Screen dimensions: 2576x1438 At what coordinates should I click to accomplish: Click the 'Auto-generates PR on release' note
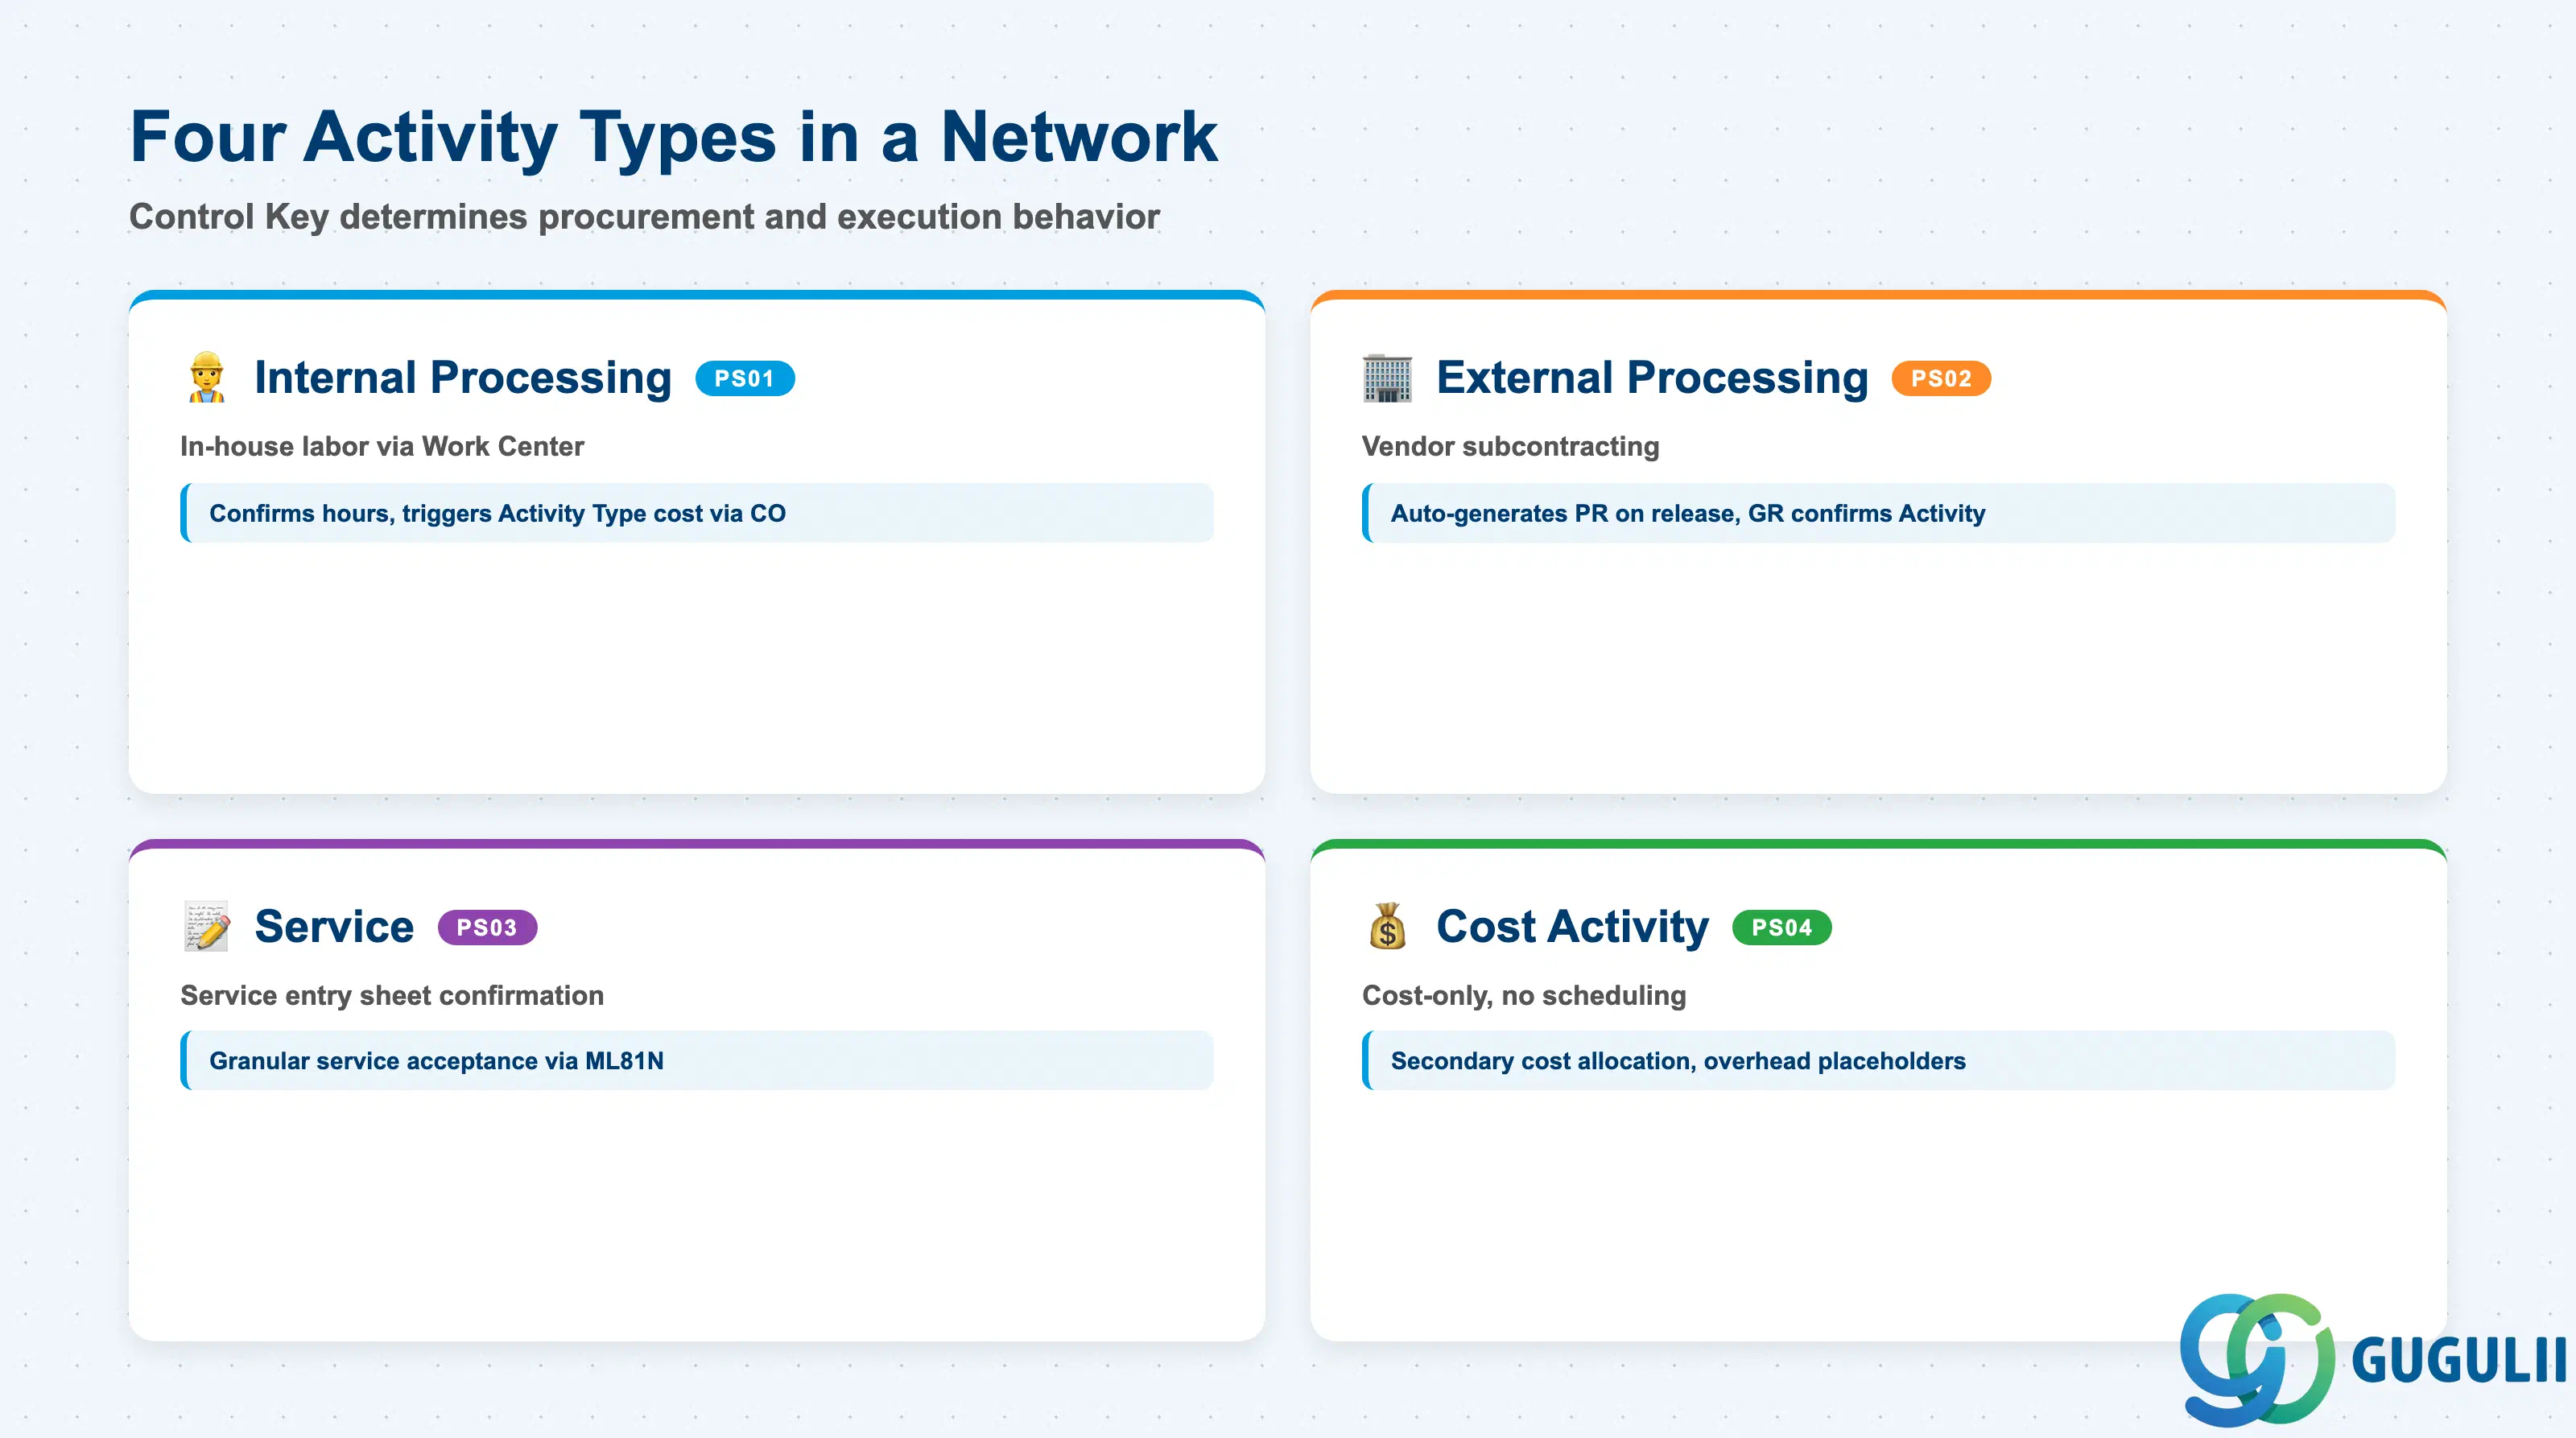pos(1878,513)
